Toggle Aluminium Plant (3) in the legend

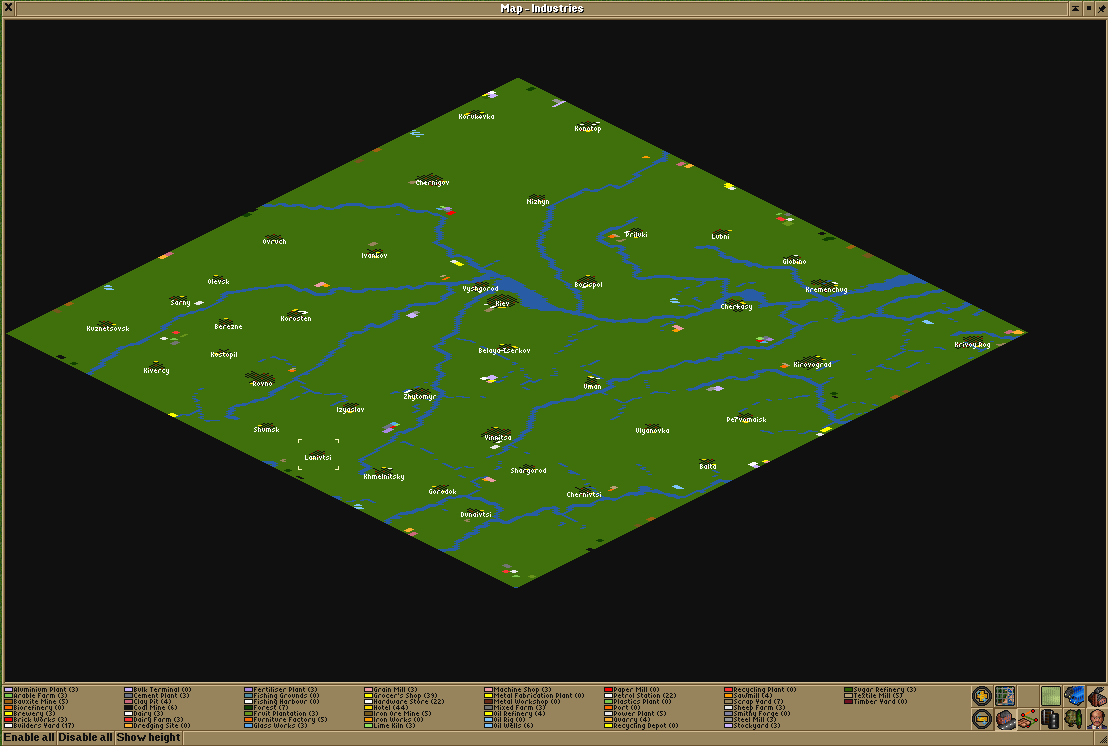(x=41, y=689)
